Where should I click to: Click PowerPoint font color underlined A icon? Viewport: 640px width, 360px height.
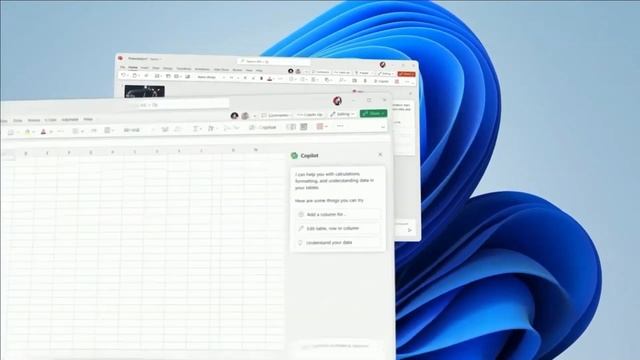pos(269,78)
